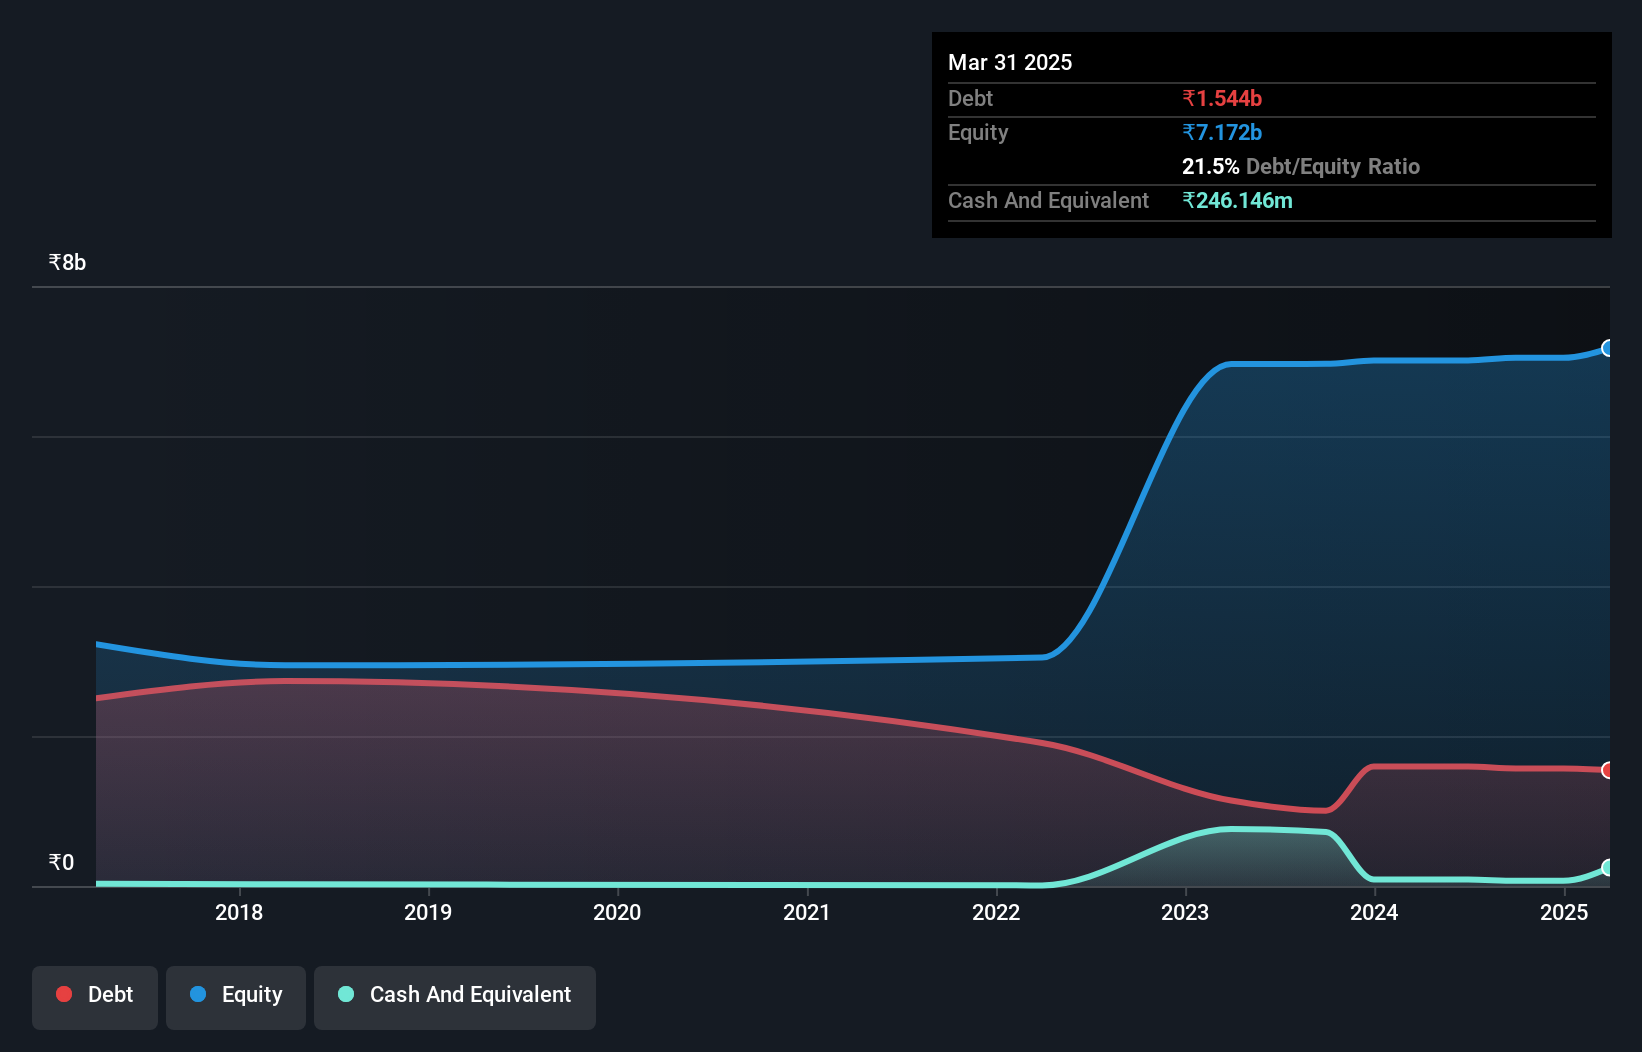Toggle the Cash And Equivalent legend button

(455, 997)
